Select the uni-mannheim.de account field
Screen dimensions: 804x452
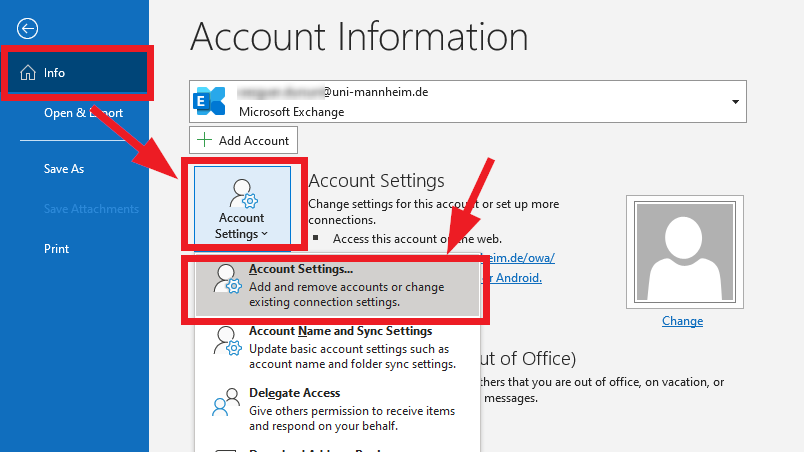point(468,101)
